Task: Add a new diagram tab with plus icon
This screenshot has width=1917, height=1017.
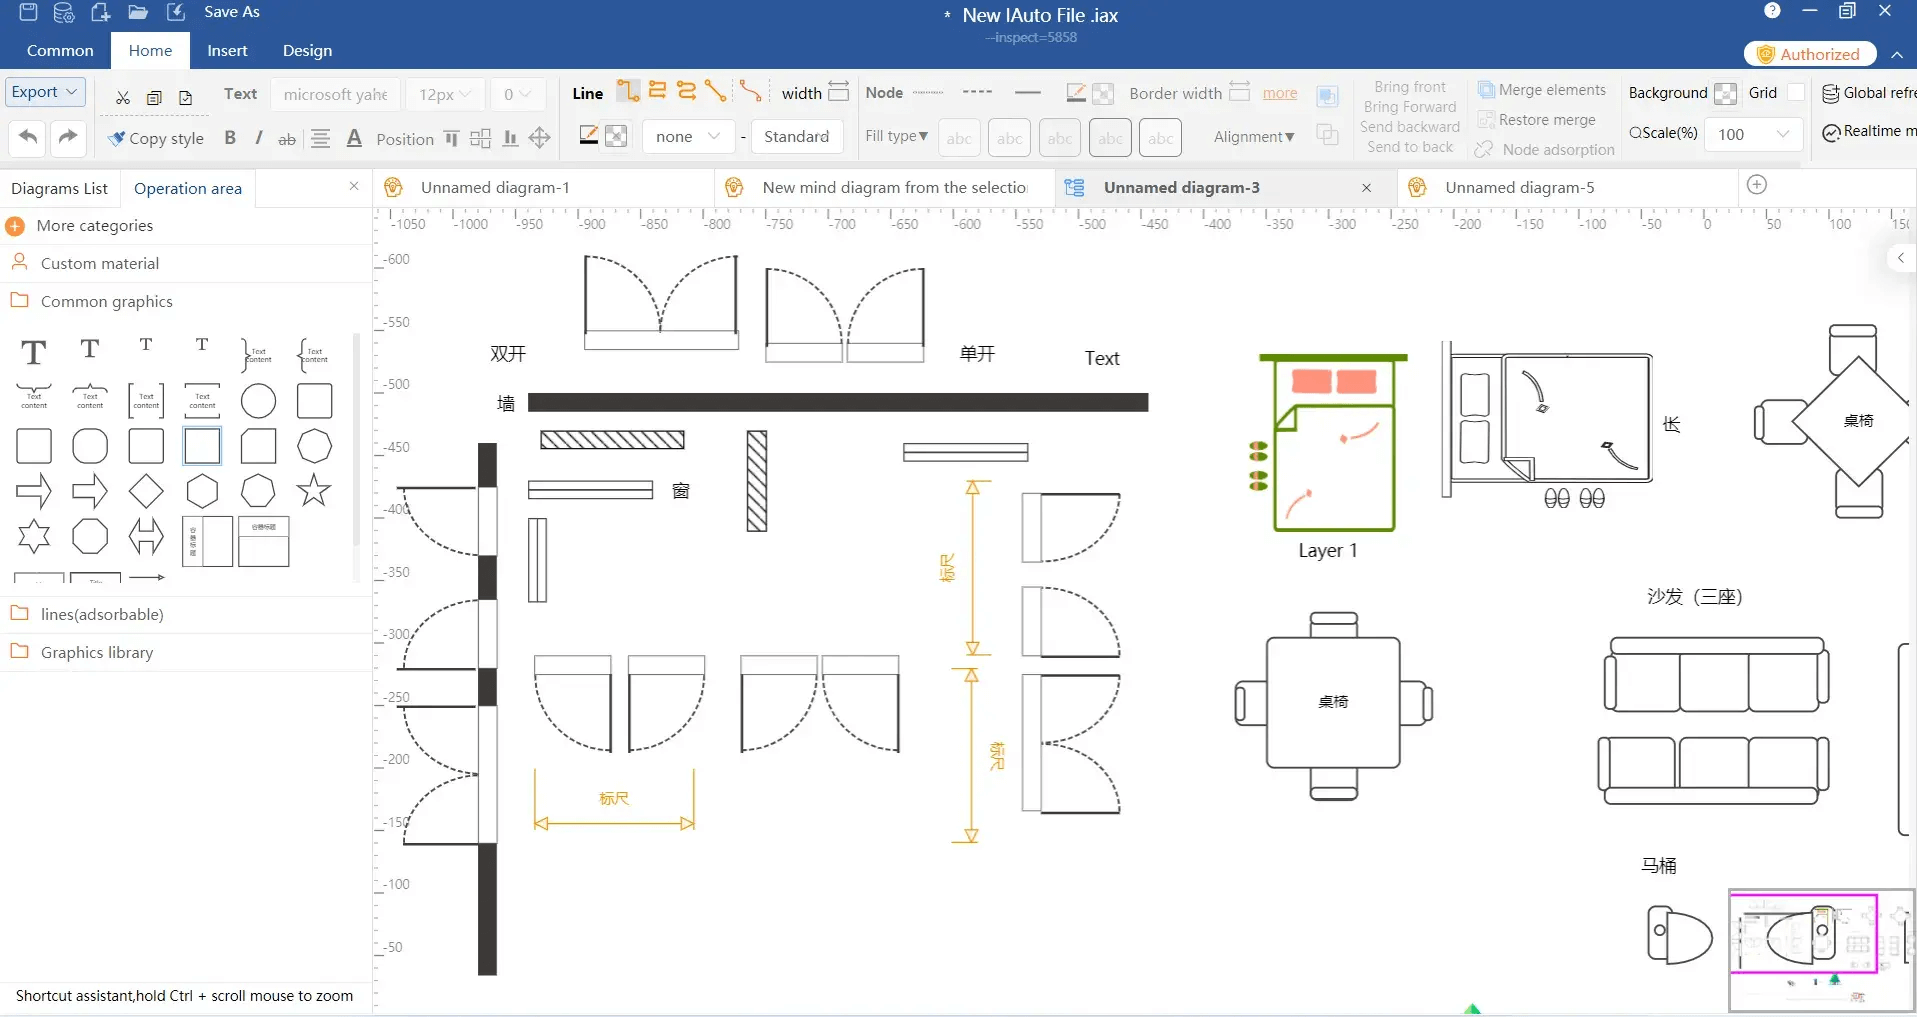Action: (1757, 185)
